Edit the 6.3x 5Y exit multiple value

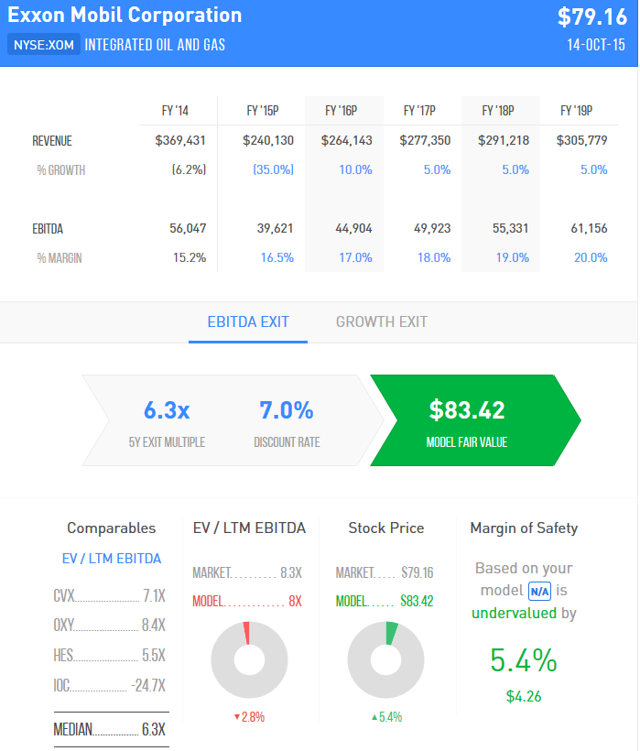(x=167, y=410)
